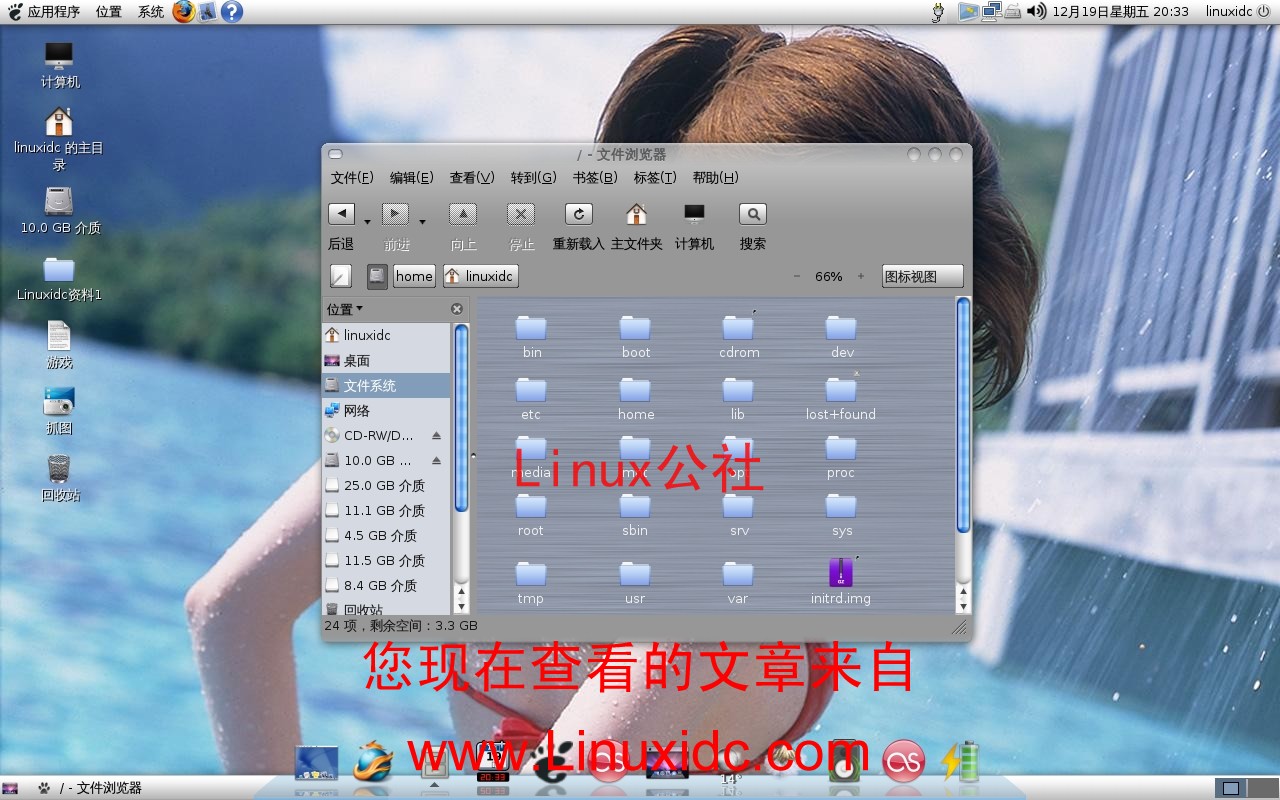The height and width of the screenshot is (800, 1280).
Task: Click the 后退 (Back) navigation icon
Action: point(340,213)
